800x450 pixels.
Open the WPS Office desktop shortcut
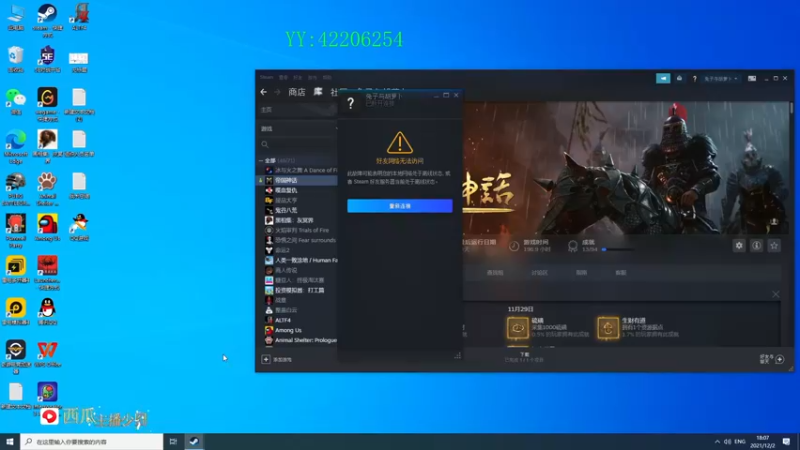pos(47,354)
